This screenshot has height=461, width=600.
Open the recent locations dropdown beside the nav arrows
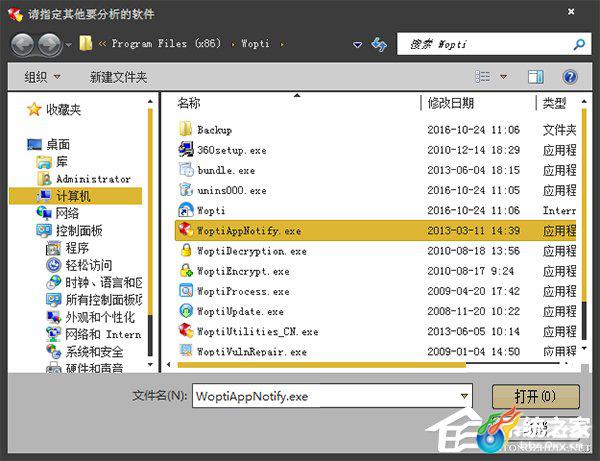pyautogui.click(x=68, y=45)
